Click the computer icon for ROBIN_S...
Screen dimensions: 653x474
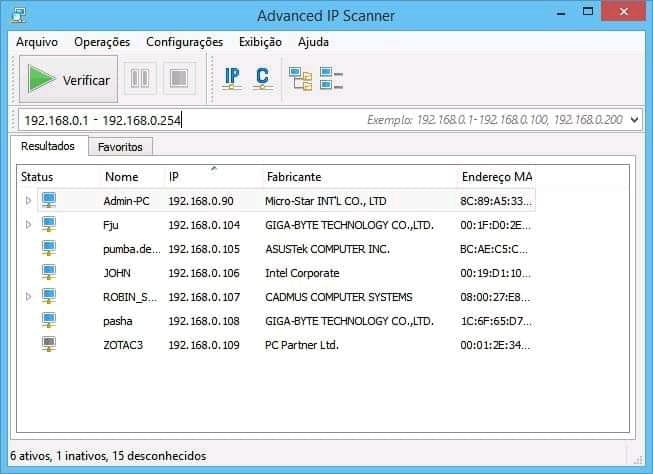tap(49, 297)
